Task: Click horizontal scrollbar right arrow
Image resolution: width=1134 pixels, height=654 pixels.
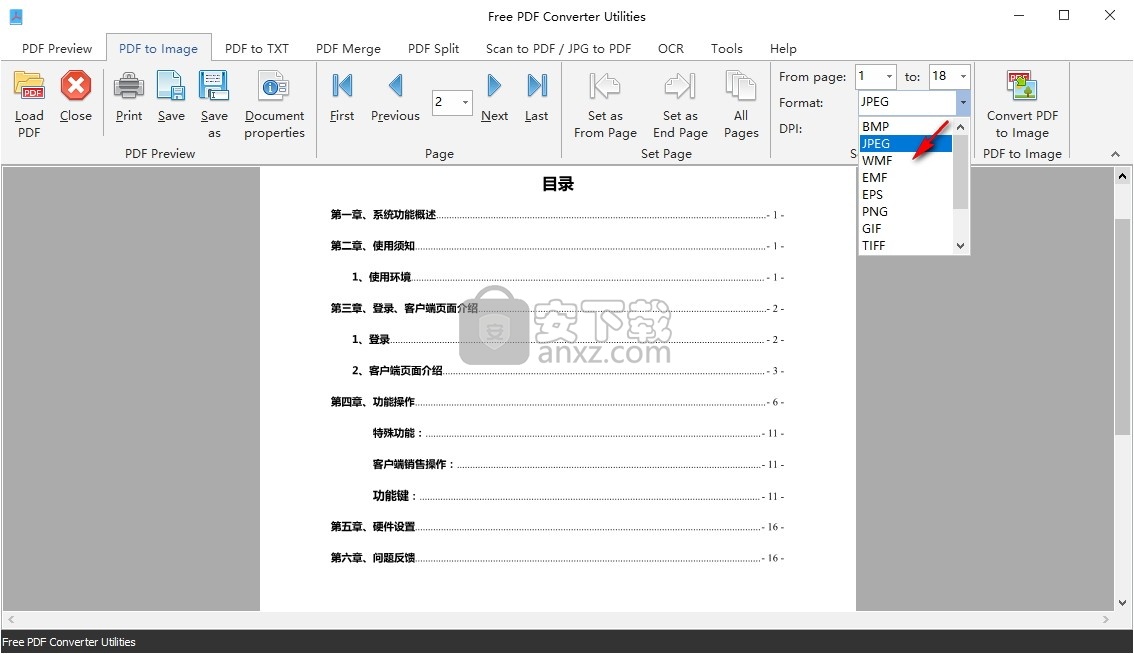Action: (1105, 620)
